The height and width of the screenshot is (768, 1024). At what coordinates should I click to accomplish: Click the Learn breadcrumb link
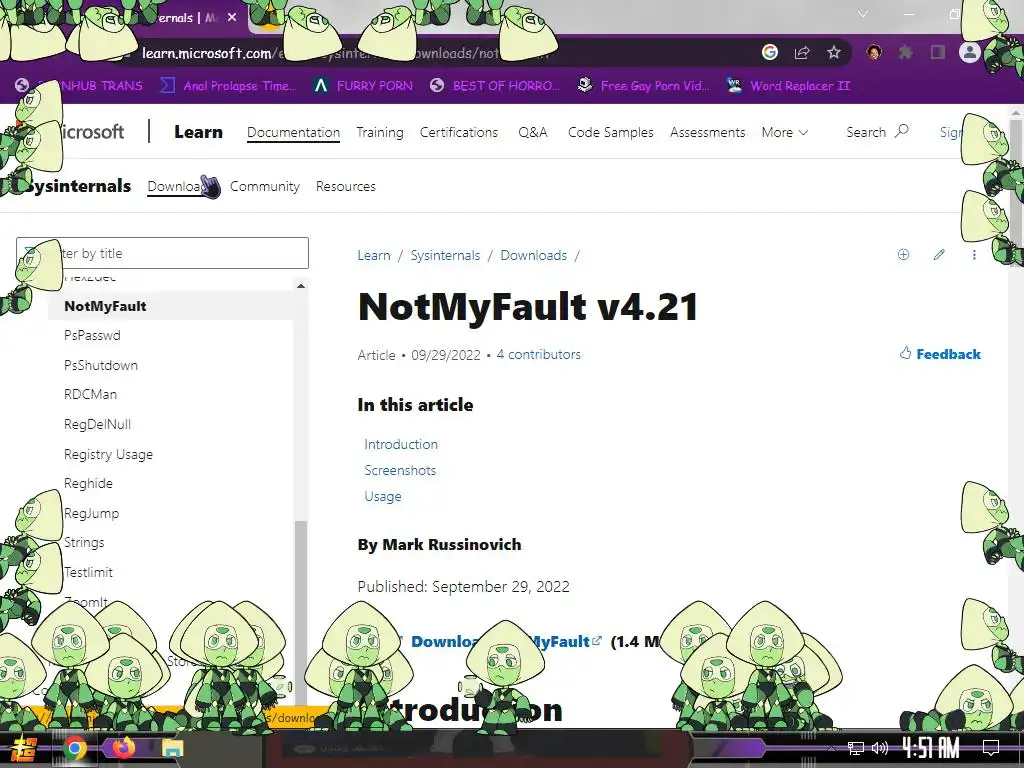tap(374, 255)
